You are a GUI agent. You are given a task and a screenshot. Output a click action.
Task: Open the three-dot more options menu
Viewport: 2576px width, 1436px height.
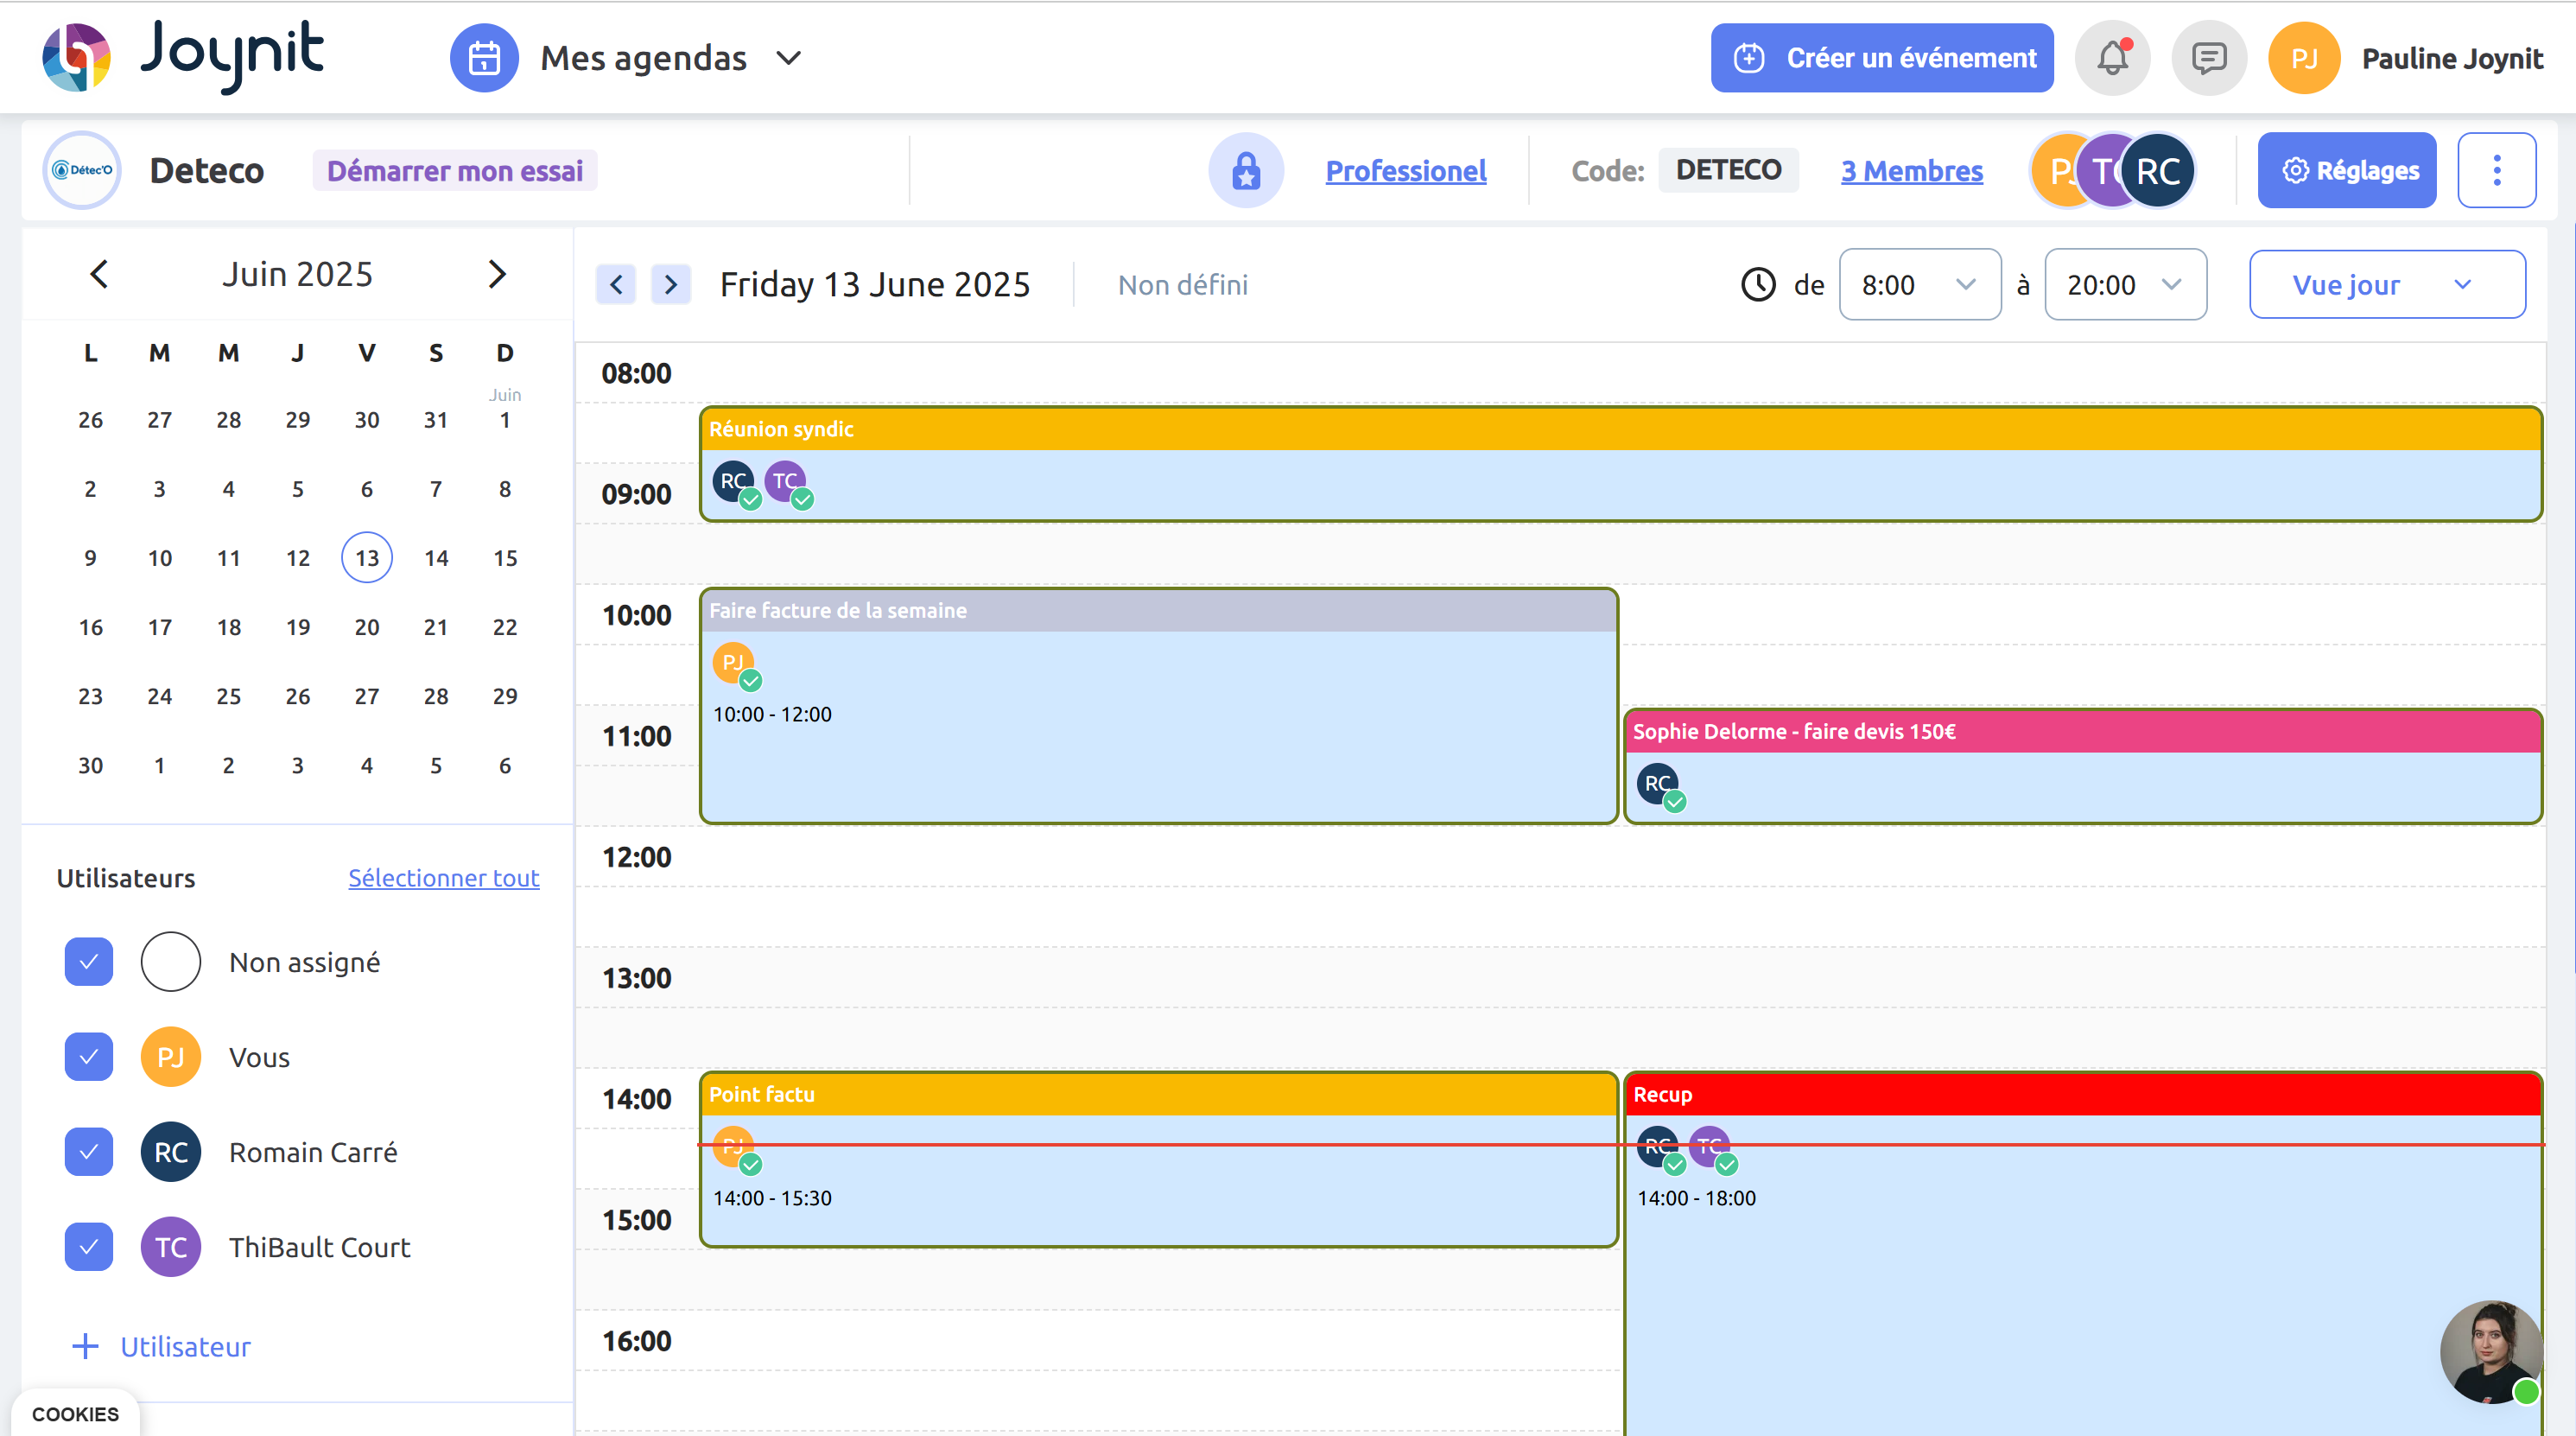[x=2496, y=171]
